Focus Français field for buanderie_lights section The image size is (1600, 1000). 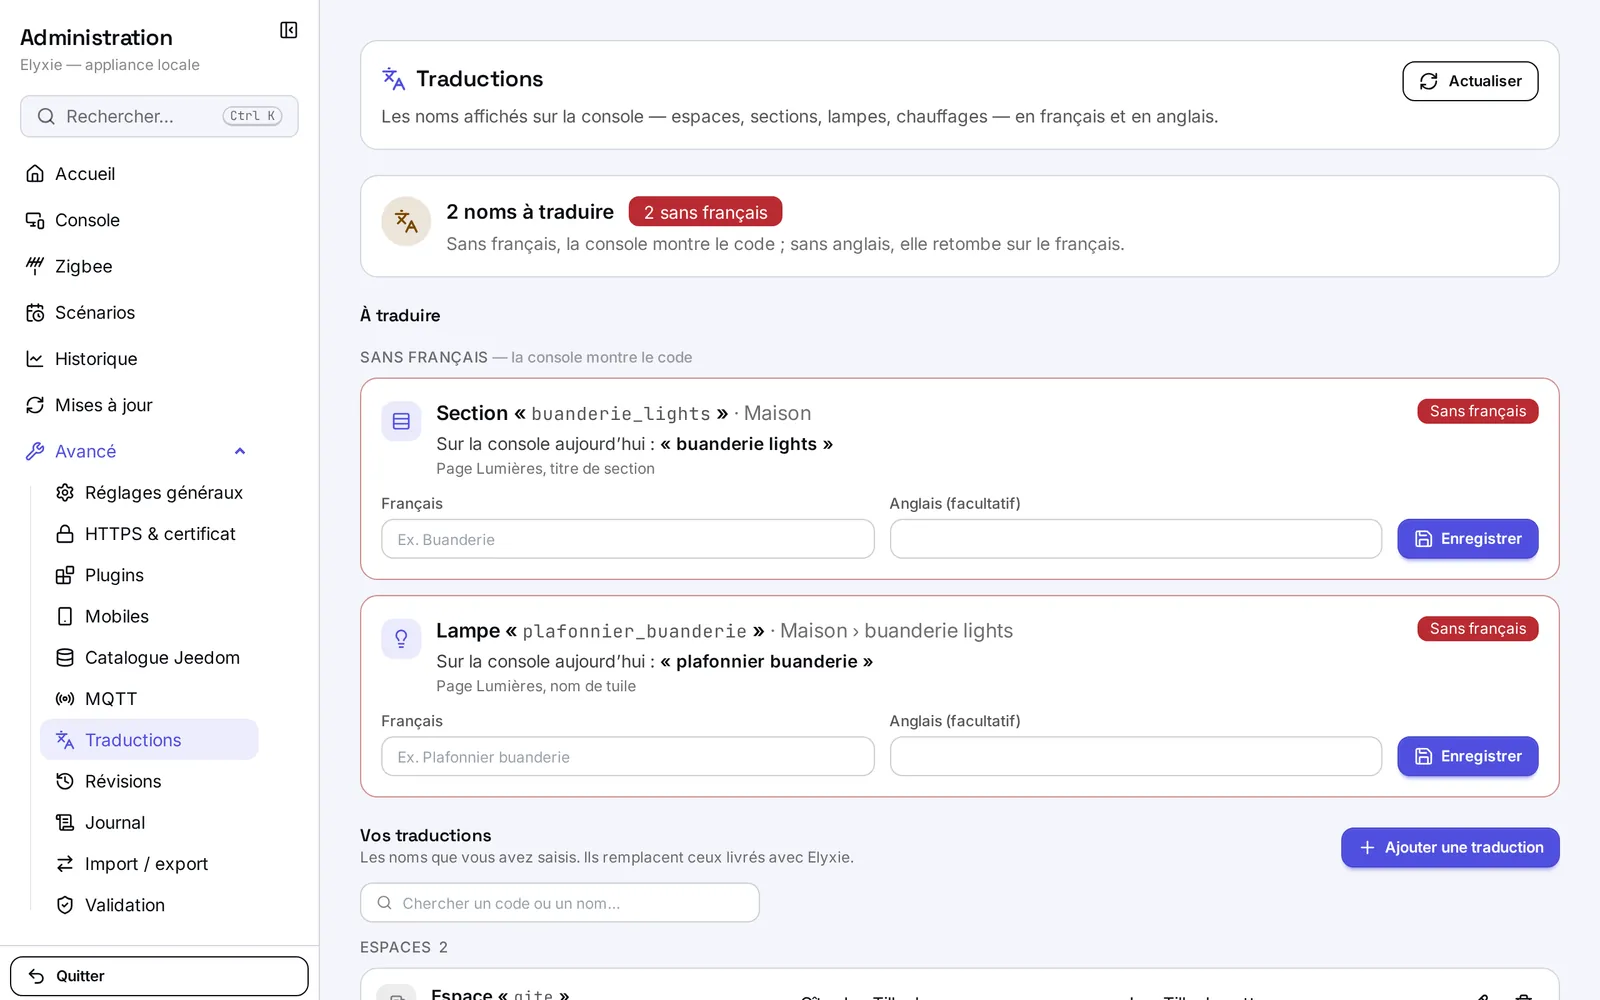click(627, 539)
